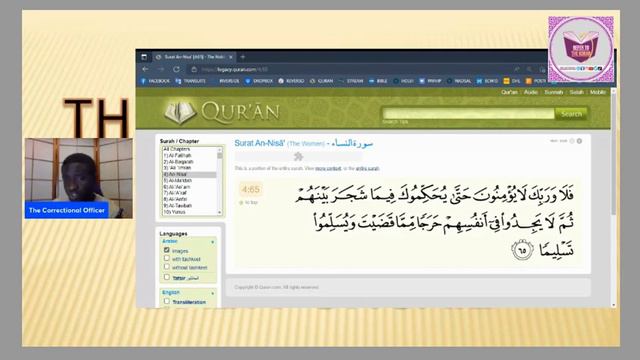Open a new tab with the plus icon
Viewport: 640px width, 360px height.
point(243,57)
